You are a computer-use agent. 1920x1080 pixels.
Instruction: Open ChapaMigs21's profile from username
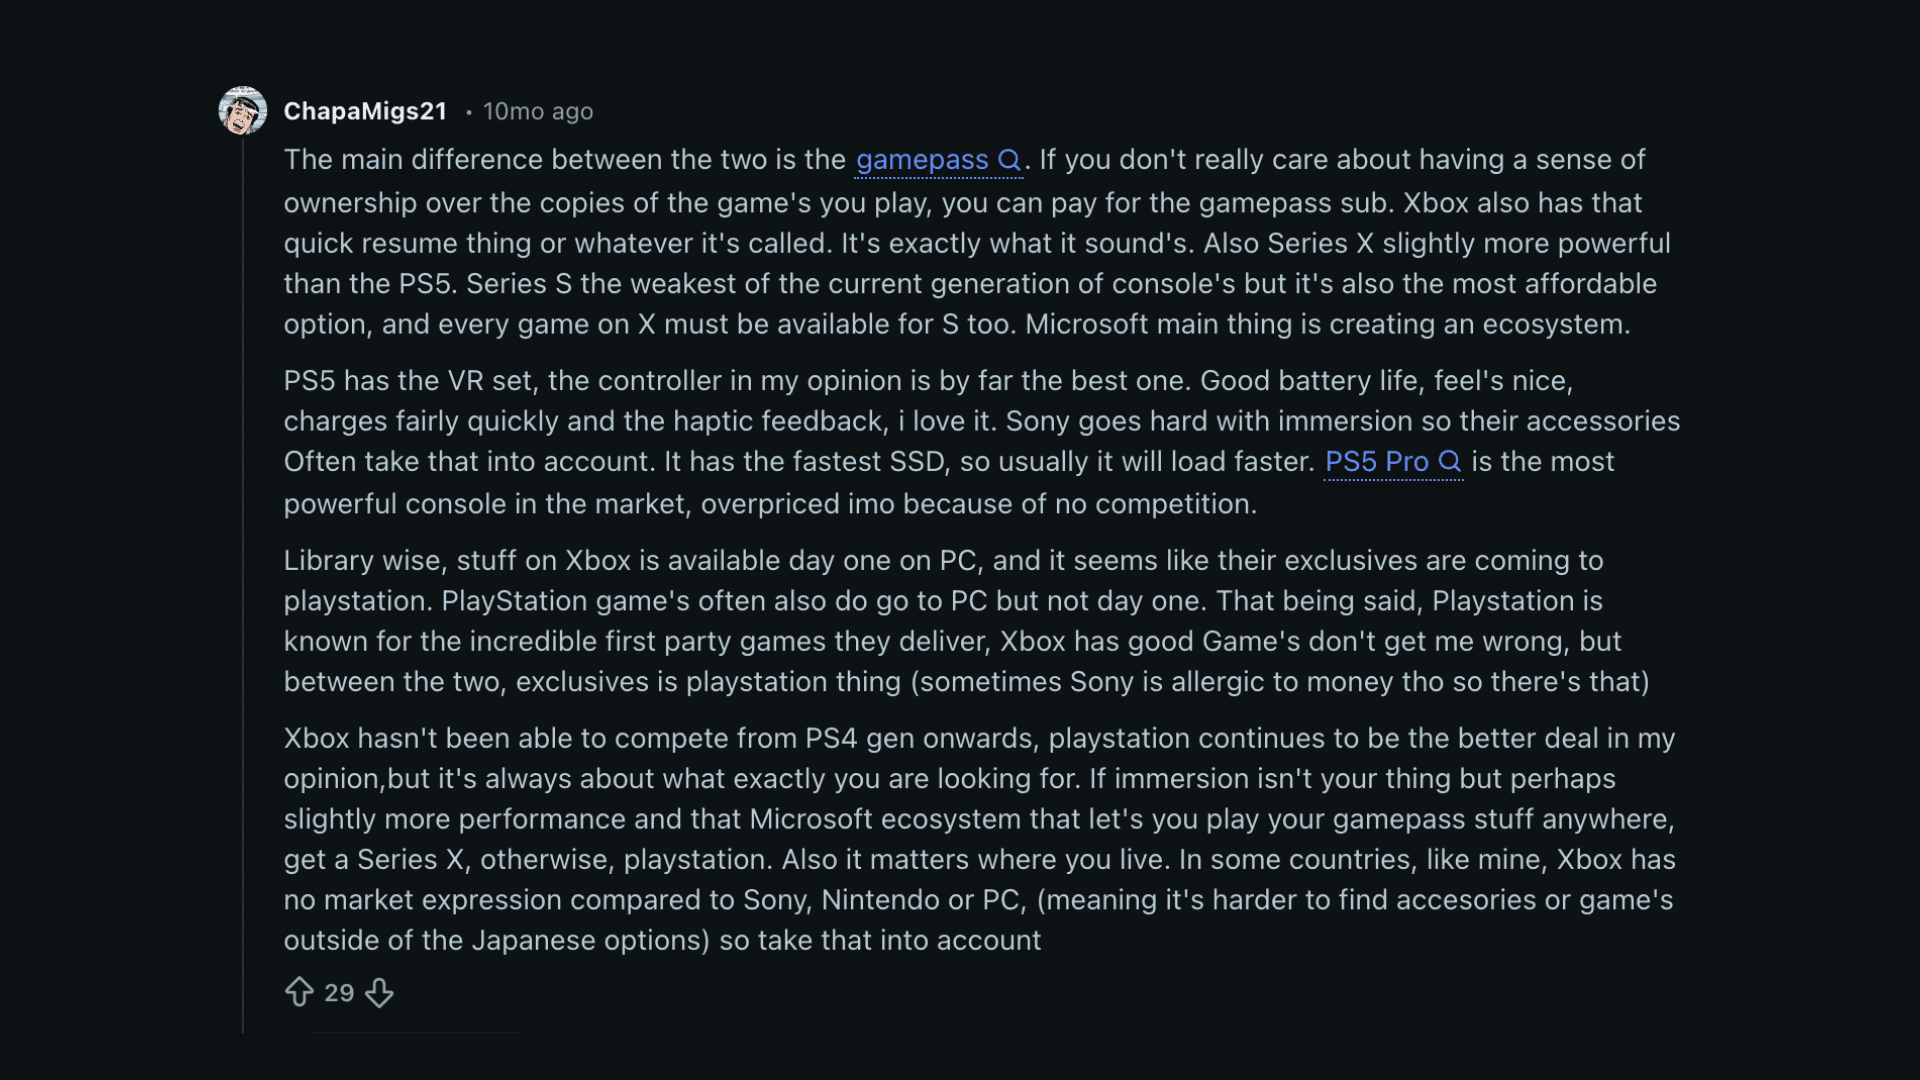point(365,111)
